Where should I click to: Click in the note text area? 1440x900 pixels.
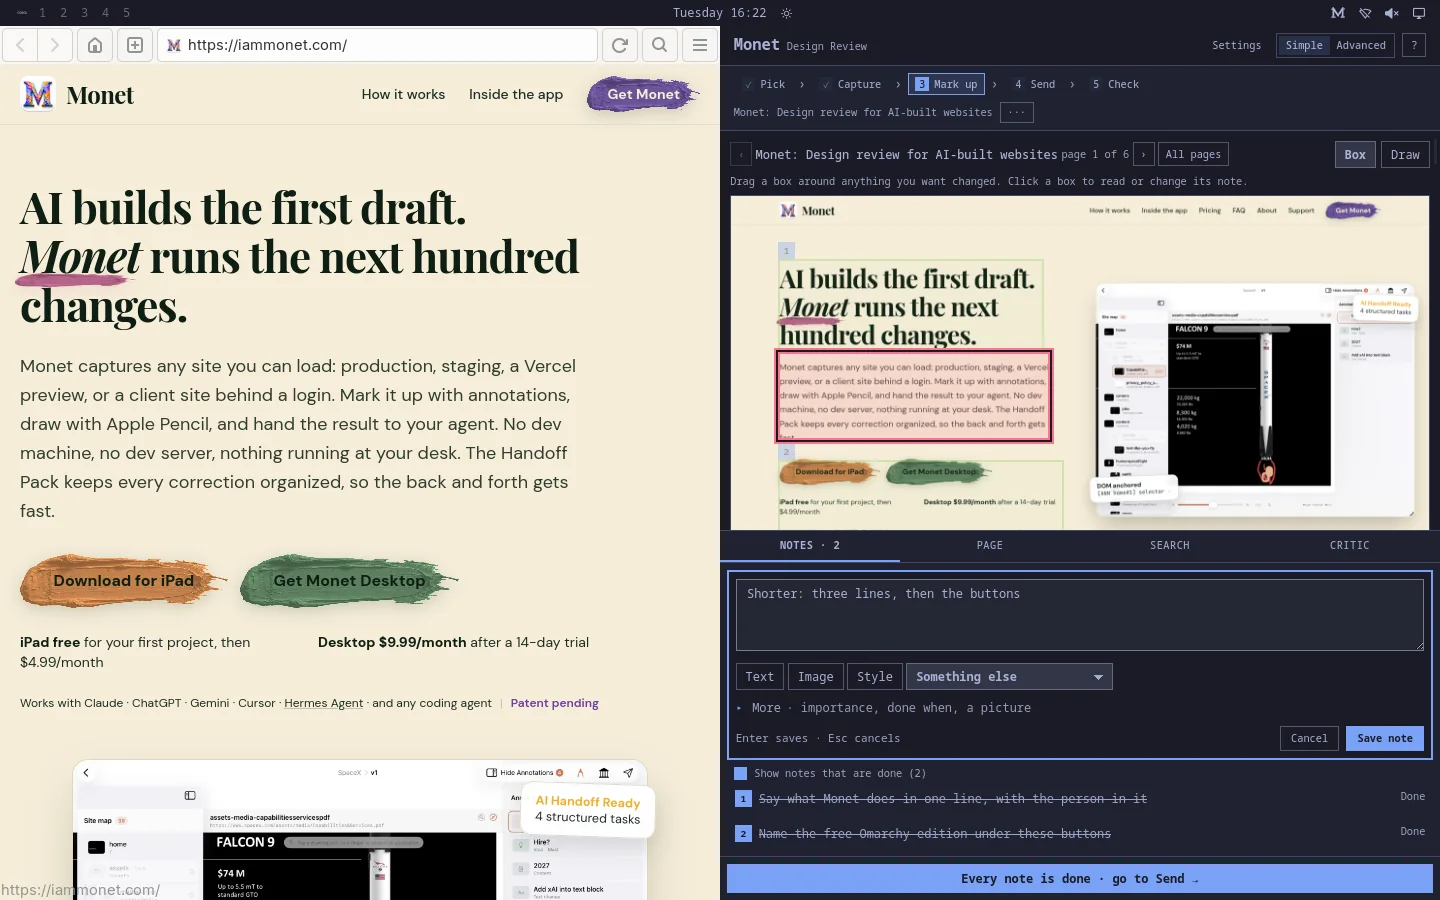pos(1080,613)
